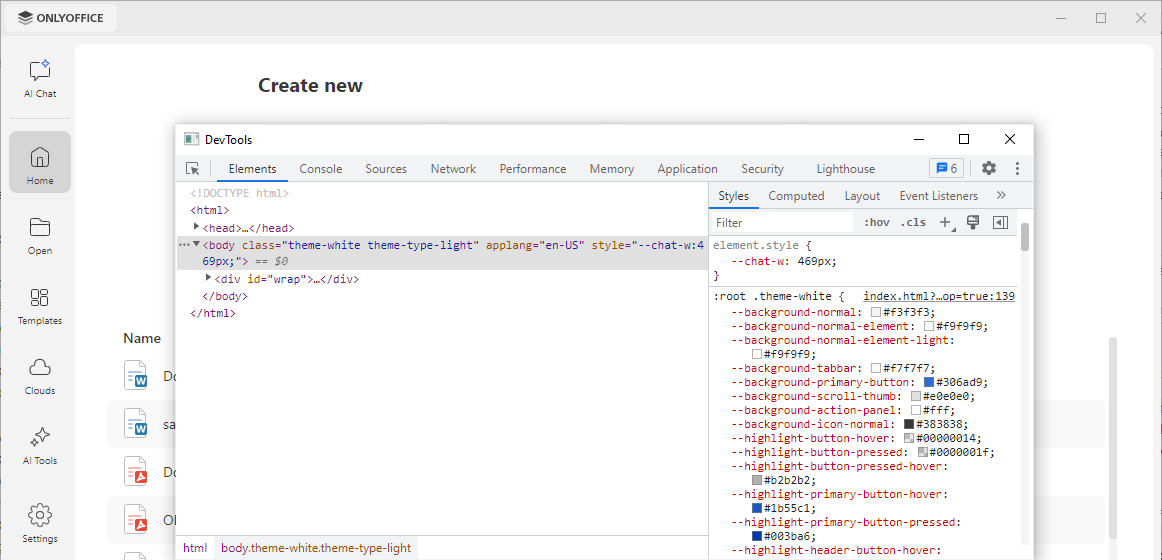Viewport: 1162px width, 560px height.
Task: Open swatch for --background-normal #f3f3f3
Action: (x=876, y=313)
